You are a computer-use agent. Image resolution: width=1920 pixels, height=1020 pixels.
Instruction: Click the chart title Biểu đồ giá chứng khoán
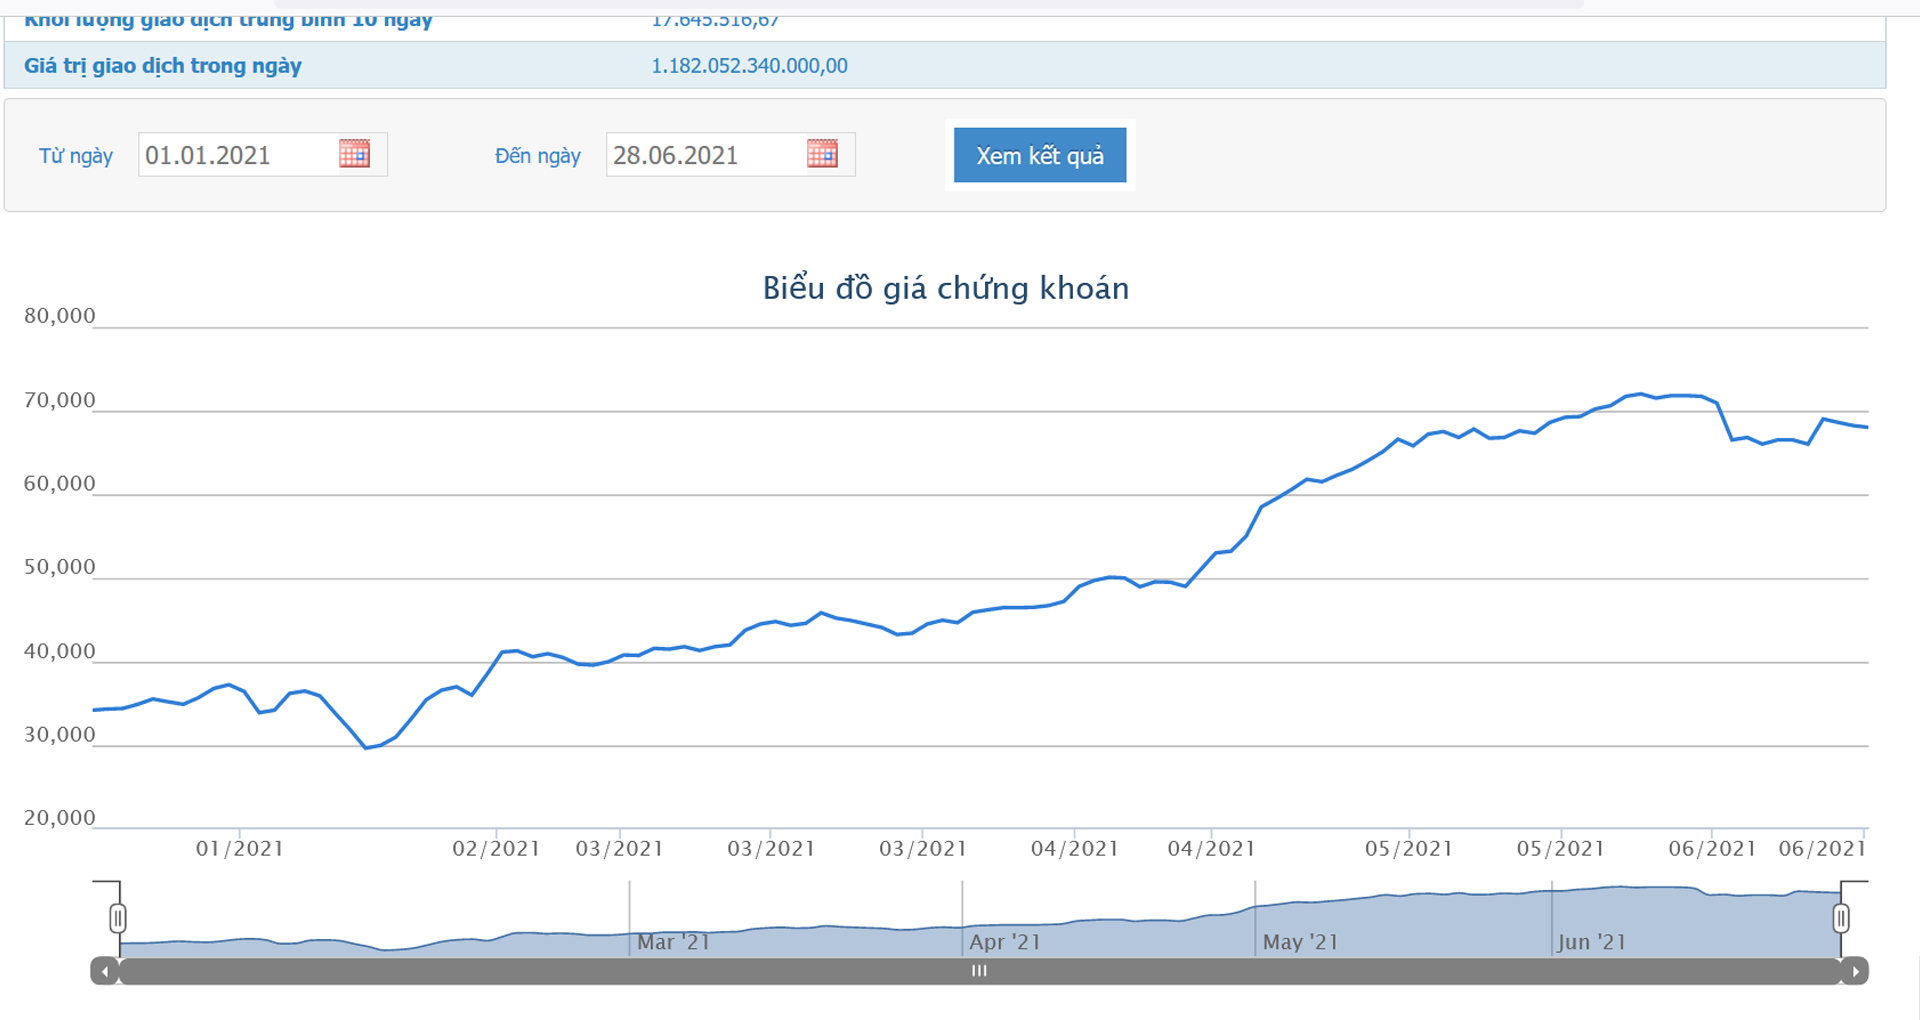coord(945,288)
